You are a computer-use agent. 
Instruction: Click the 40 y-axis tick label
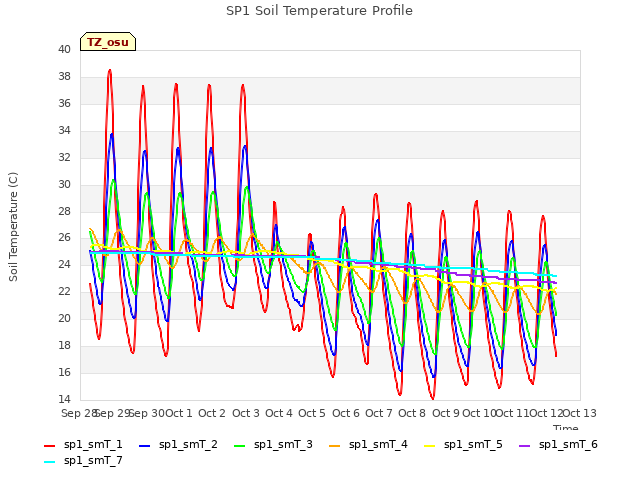pyautogui.click(x=64, y=50)
